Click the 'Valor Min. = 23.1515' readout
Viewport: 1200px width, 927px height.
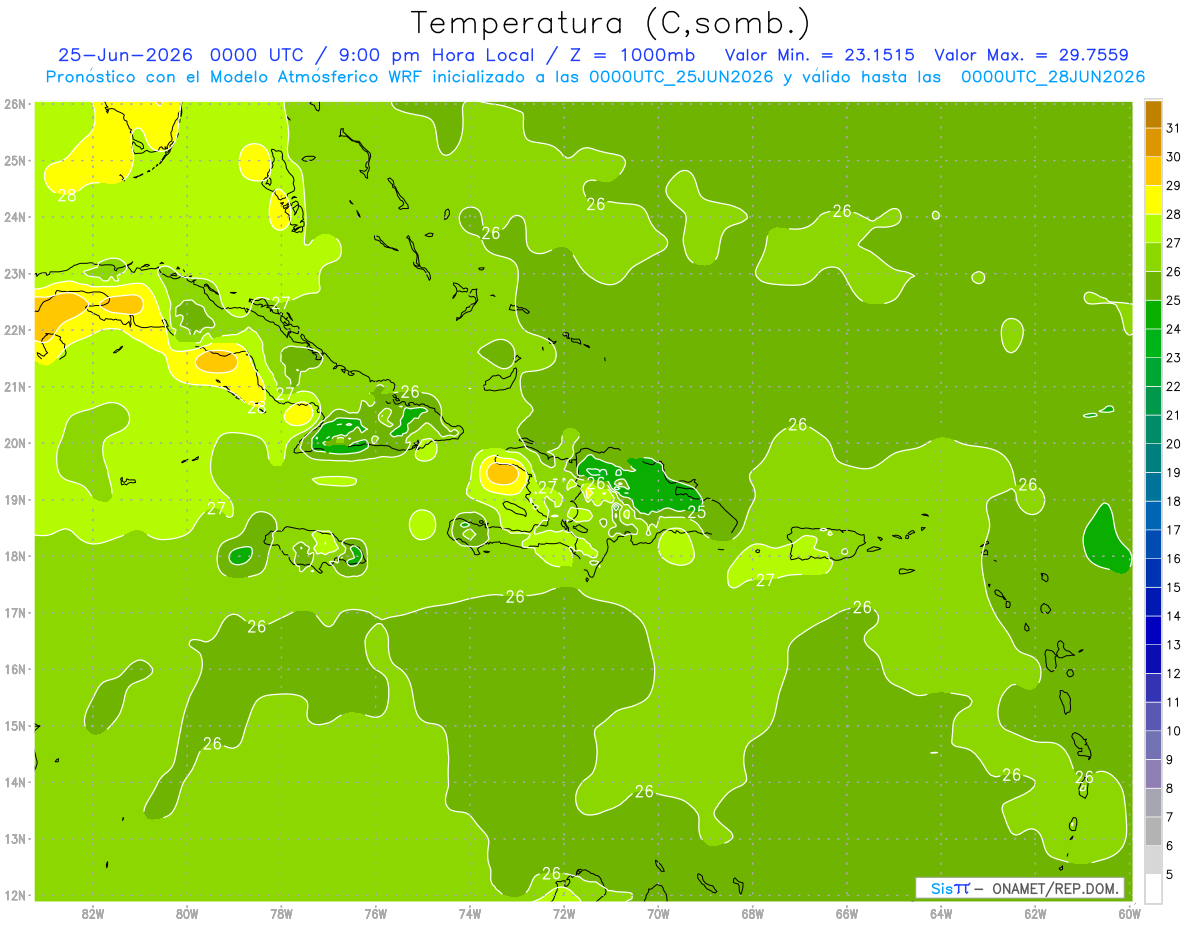[x=819, y=55]
